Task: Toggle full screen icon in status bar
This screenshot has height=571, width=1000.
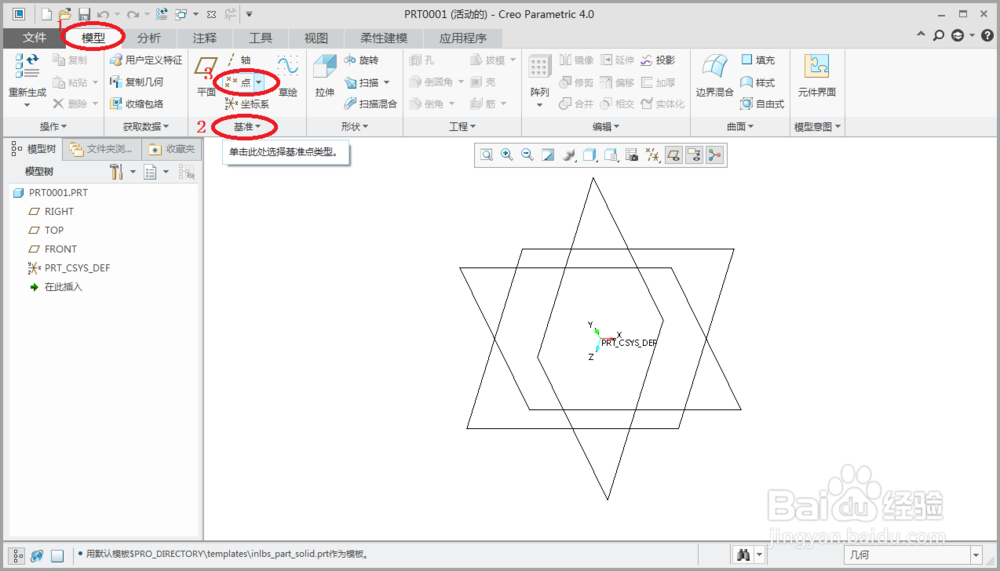Action: click(57, 556)
